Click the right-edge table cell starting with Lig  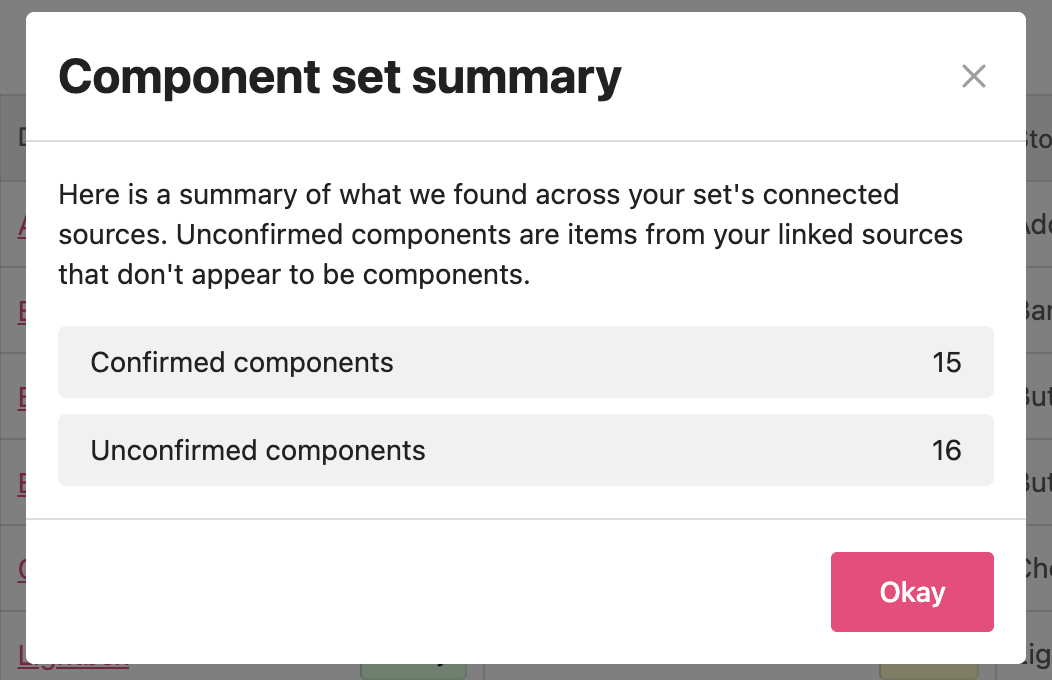pos(1038,654)
